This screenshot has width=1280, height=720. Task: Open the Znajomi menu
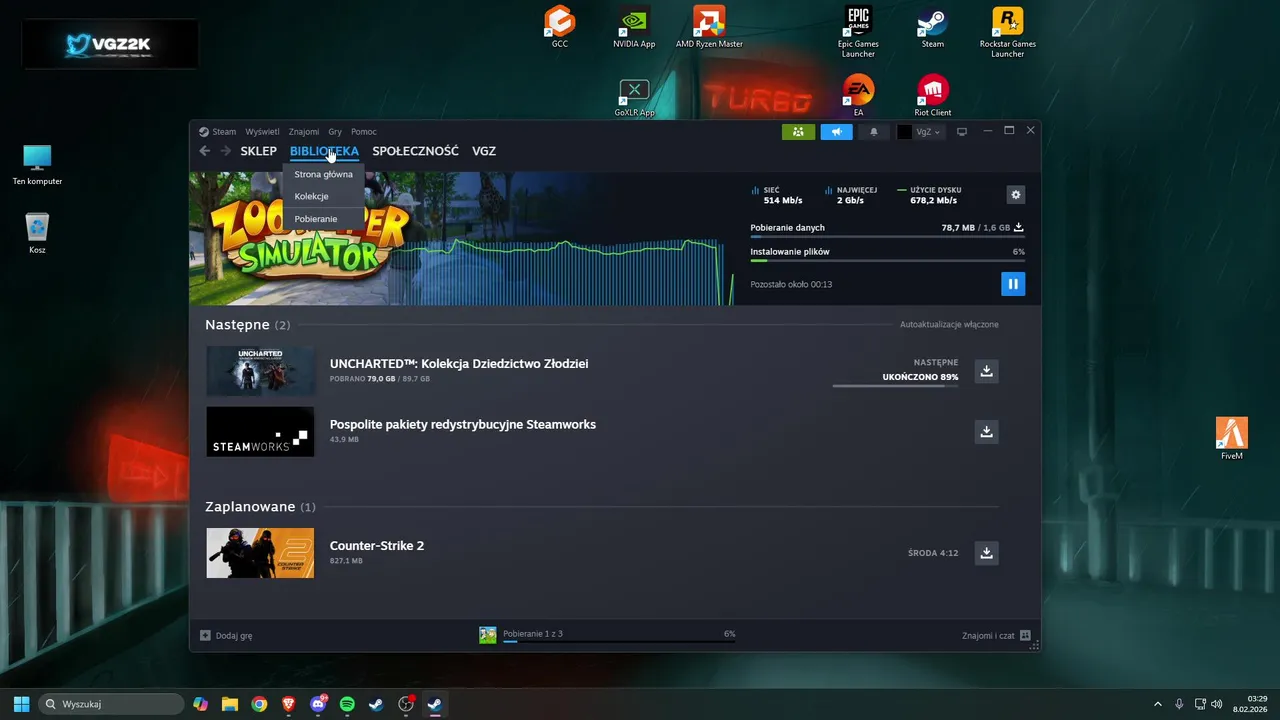coord(304,132)
